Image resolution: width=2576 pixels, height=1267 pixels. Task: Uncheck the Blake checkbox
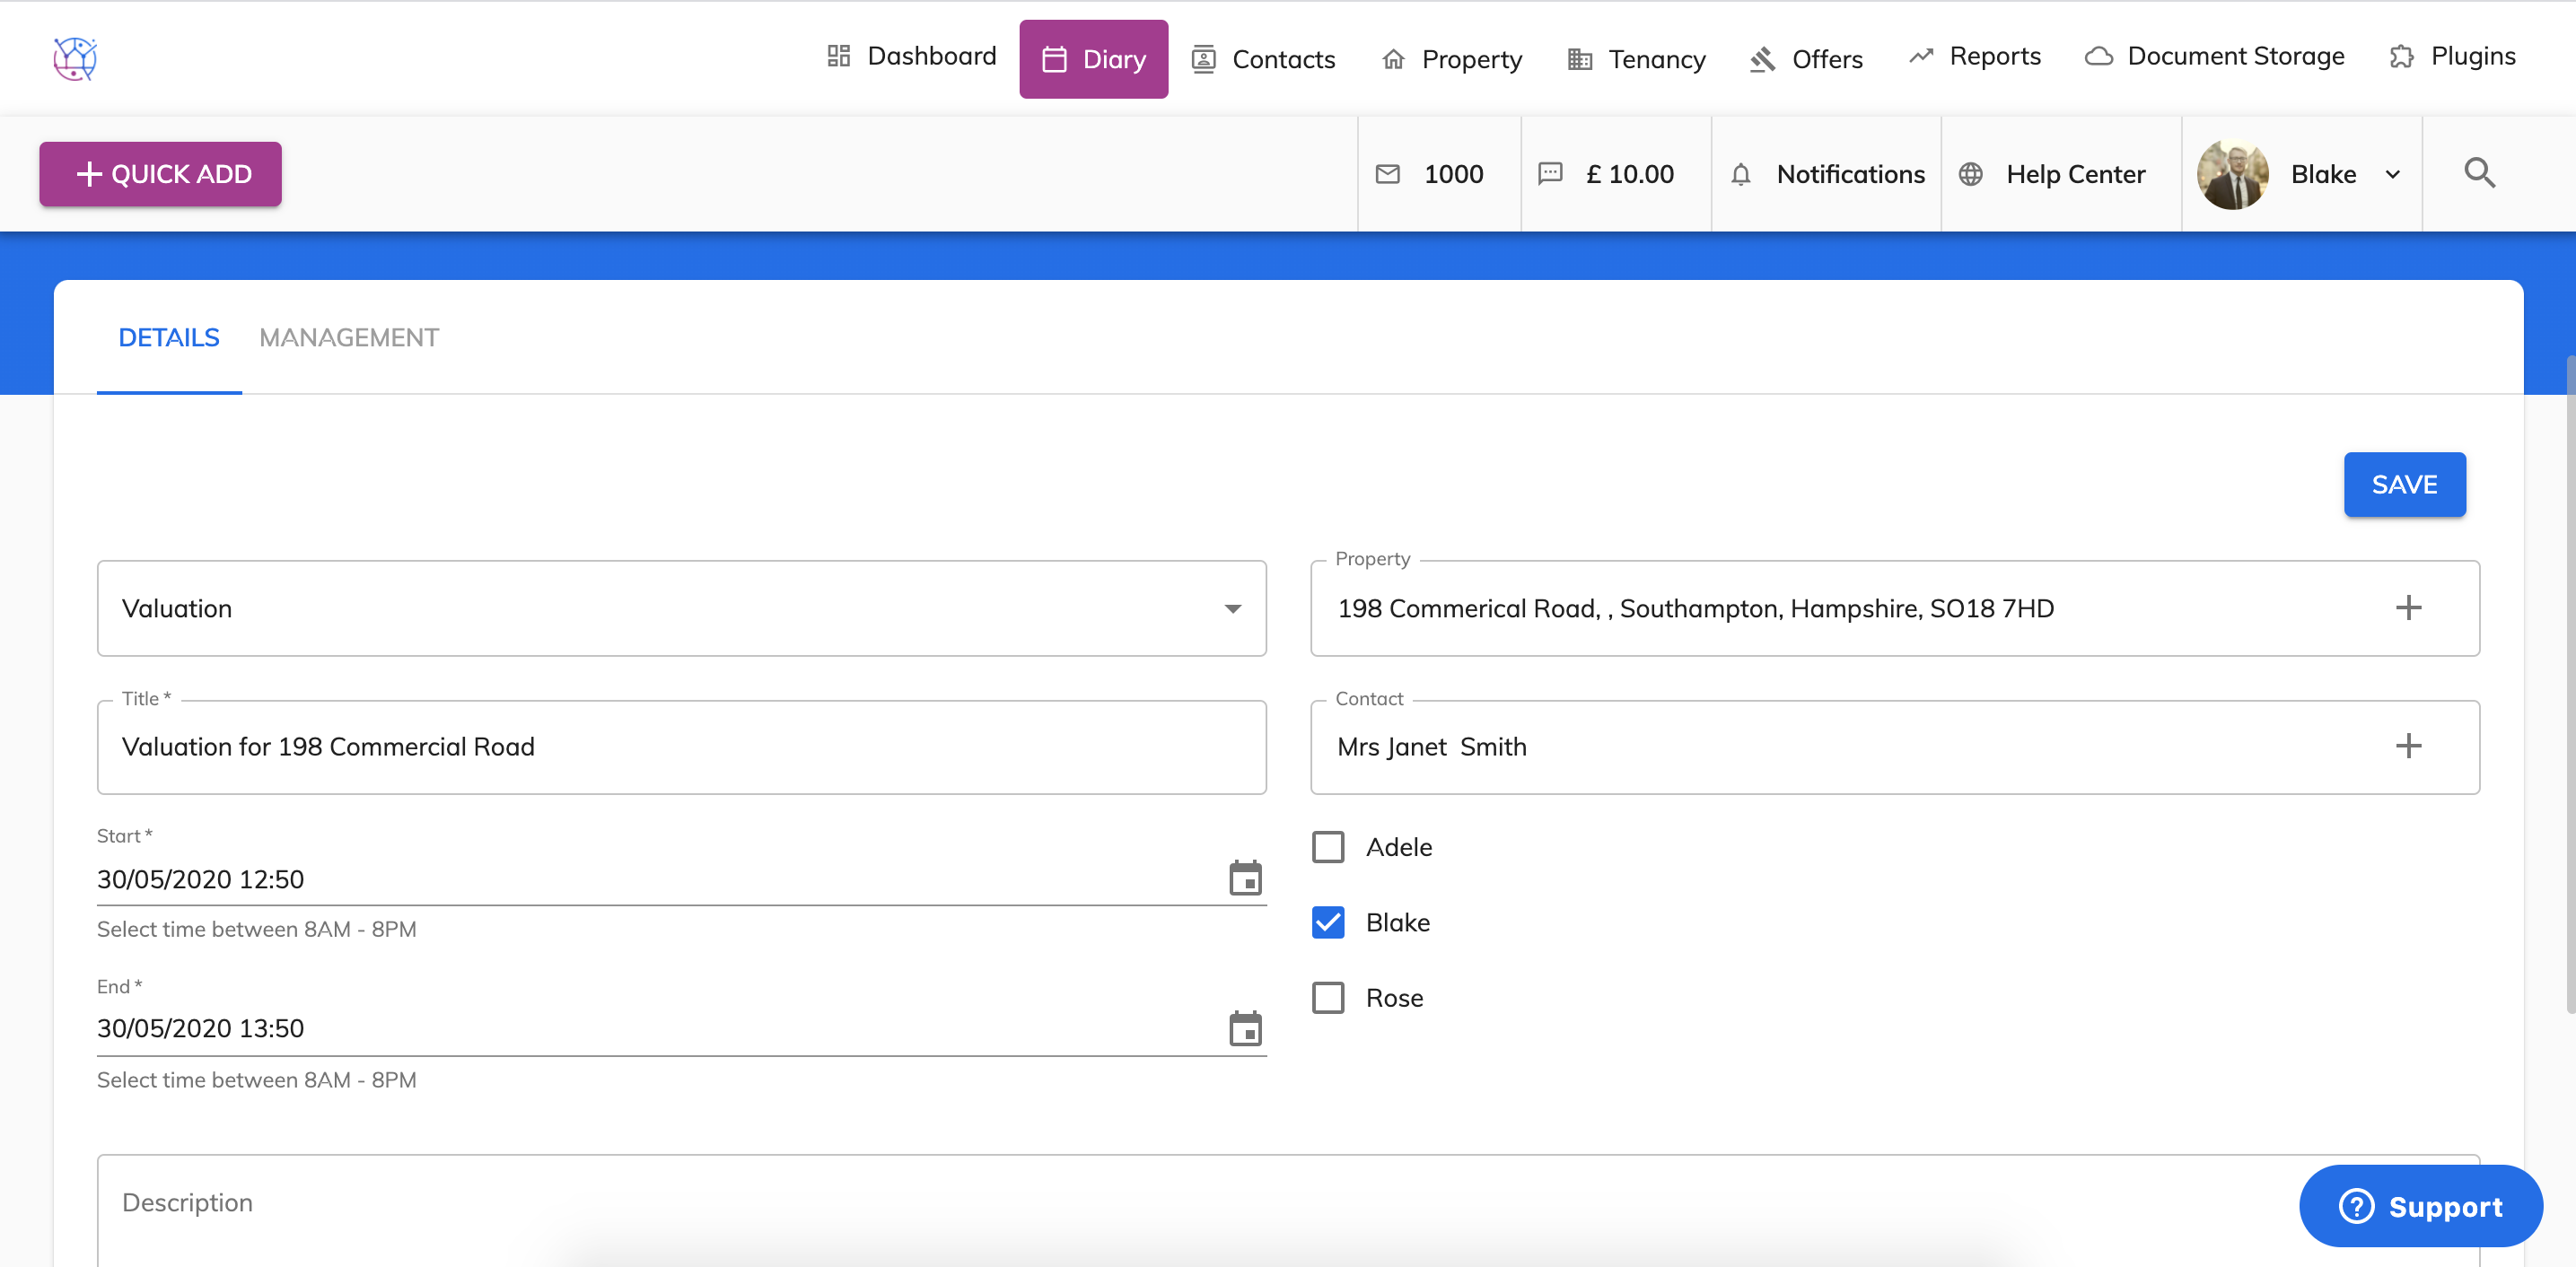tap(1328, 922)
